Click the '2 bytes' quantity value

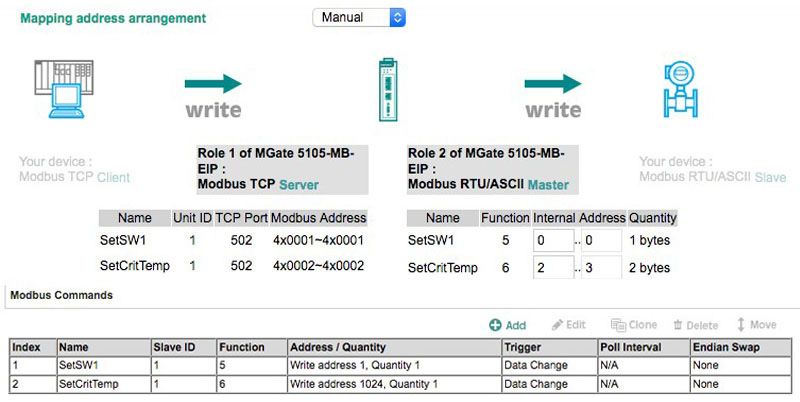649,268
